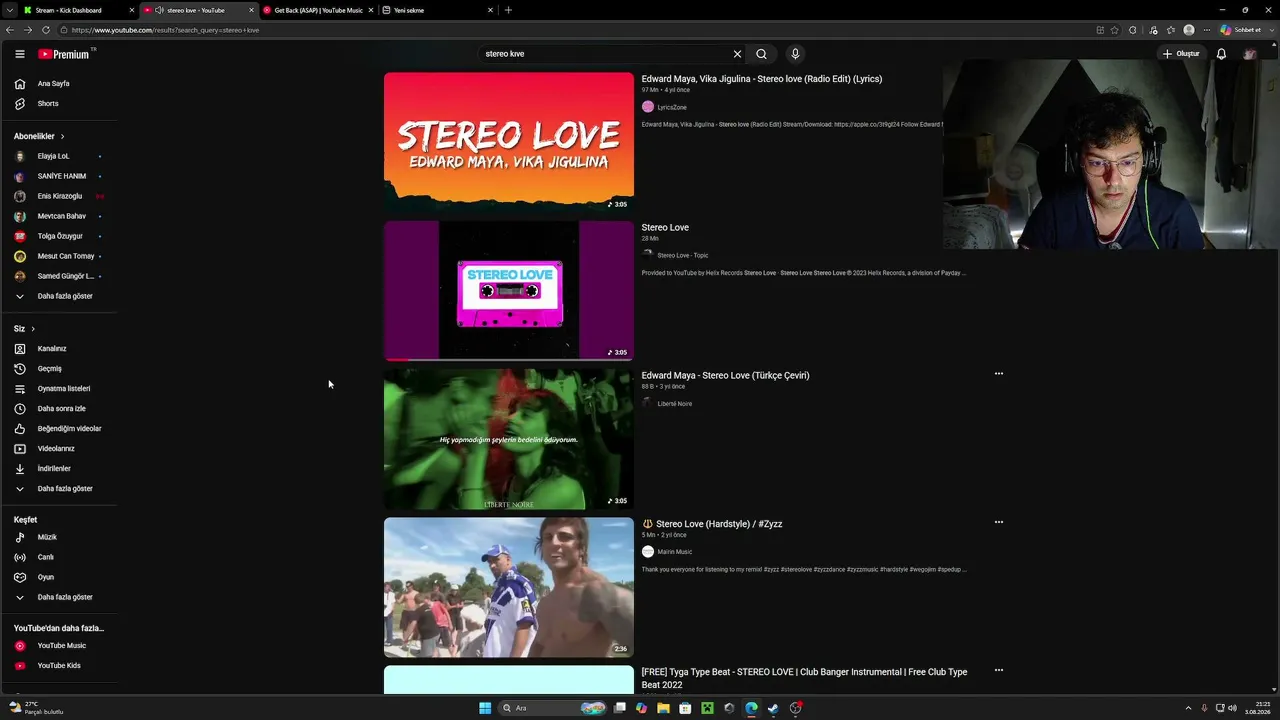Run the search with the magnifier button

coord(761,54)
